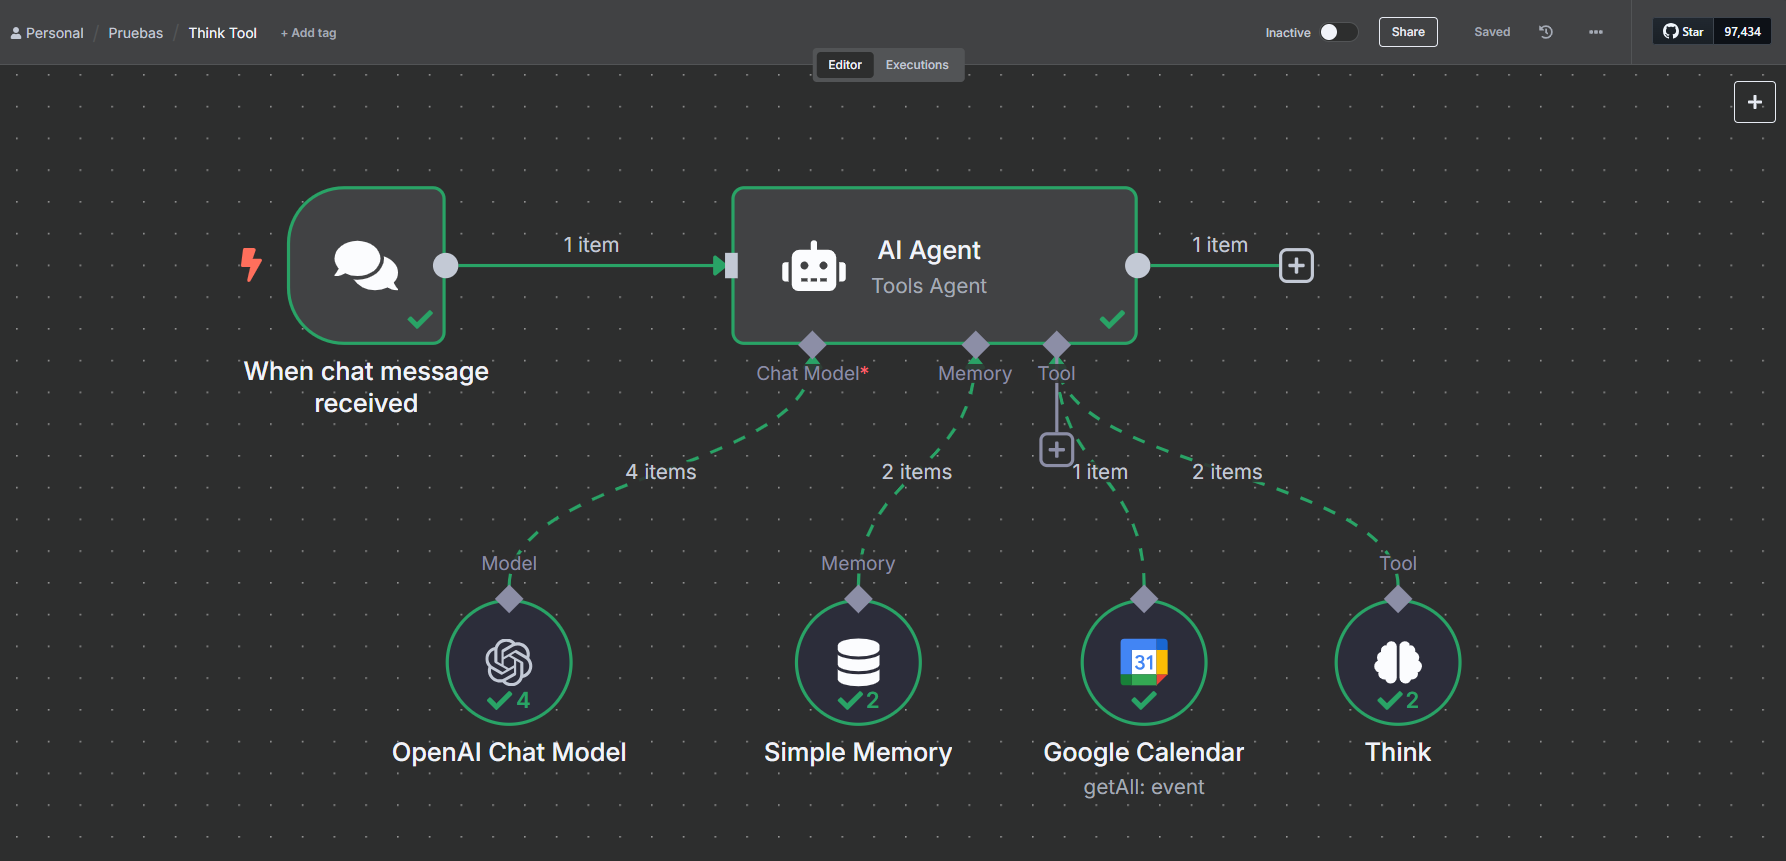
Task: Add a node after AI Agent output
Action: (x=1297, y=266)
